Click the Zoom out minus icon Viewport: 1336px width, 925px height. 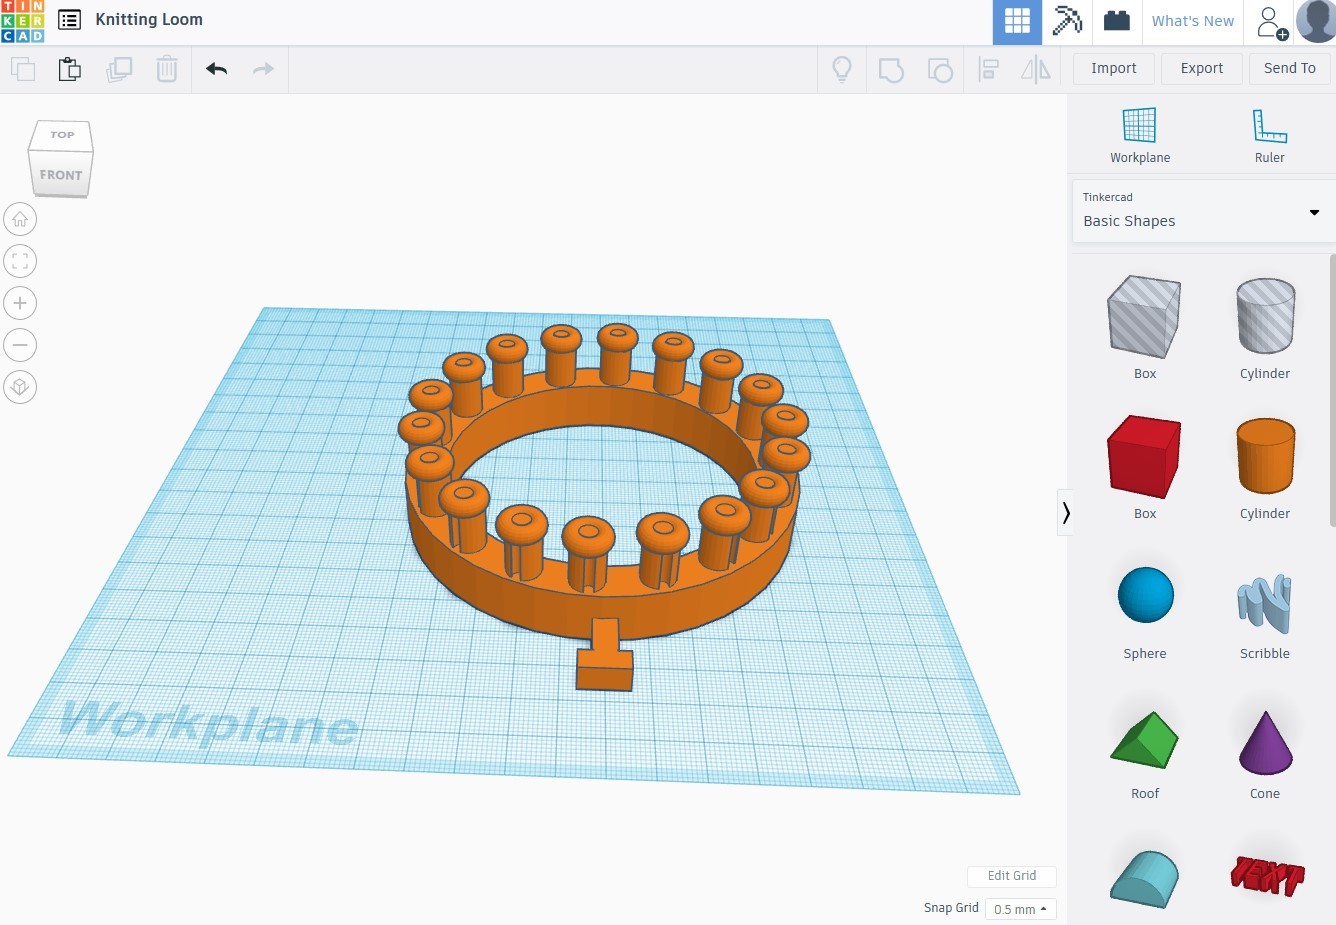[20, 345]
